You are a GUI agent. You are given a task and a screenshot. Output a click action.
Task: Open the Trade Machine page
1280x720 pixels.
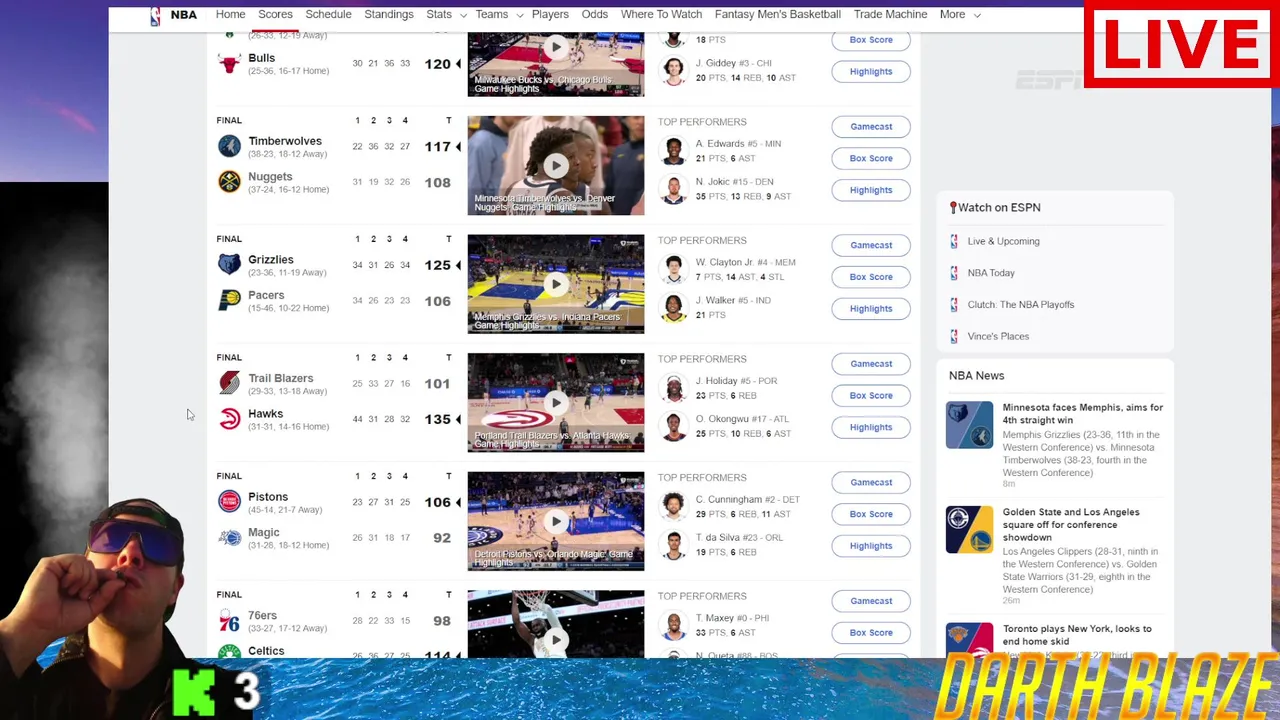tap(890, 15)
